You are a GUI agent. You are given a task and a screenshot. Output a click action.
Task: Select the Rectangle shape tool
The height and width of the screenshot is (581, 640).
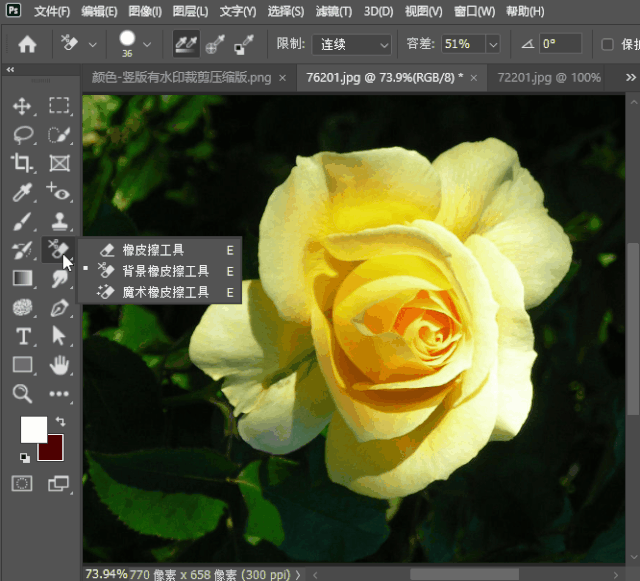click(x=22, y=365)
